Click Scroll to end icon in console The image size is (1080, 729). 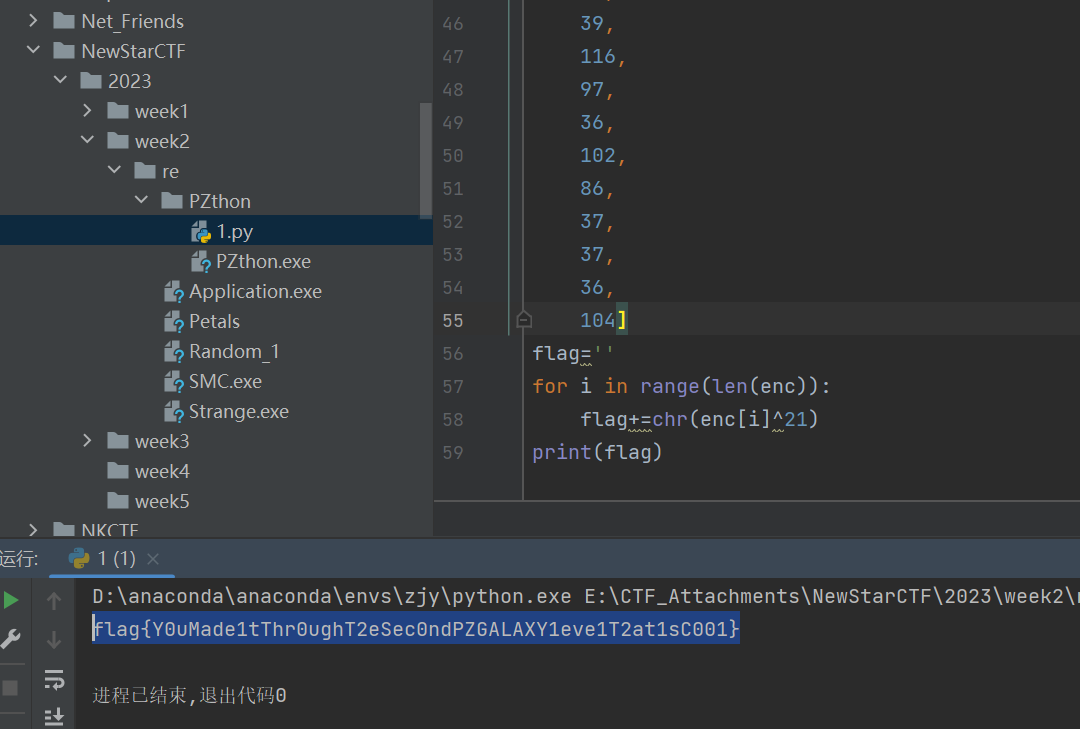coord(54,715)
